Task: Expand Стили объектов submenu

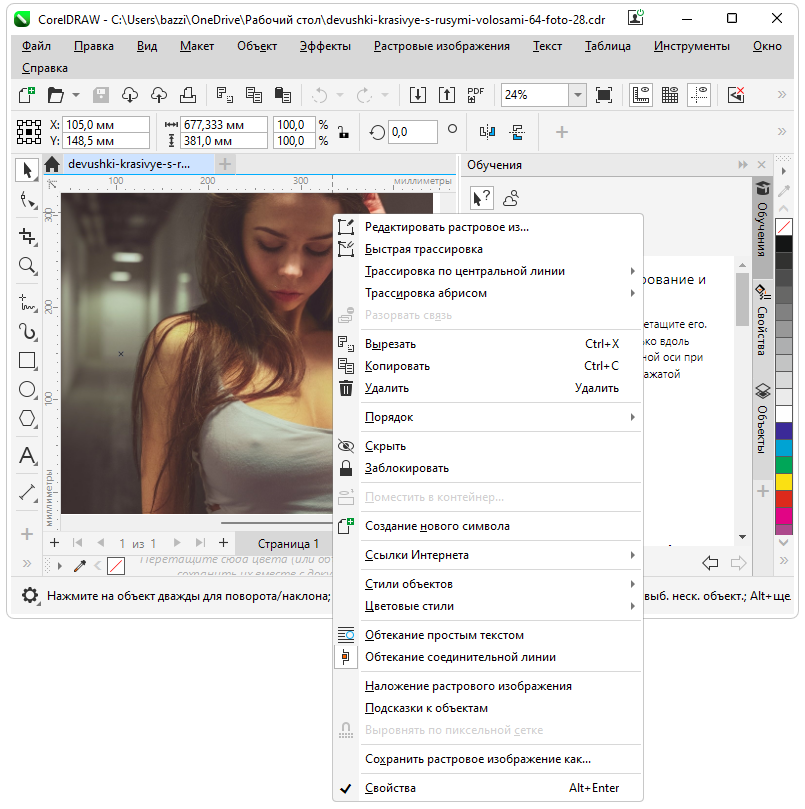Action: (x=488, y=584)
